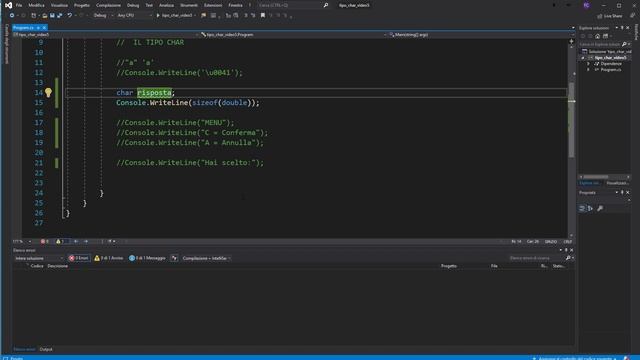The width and height of the screenshot is (640, 360).
Task: Click the bookmark toolbar icon
Action: click(263, 16)
